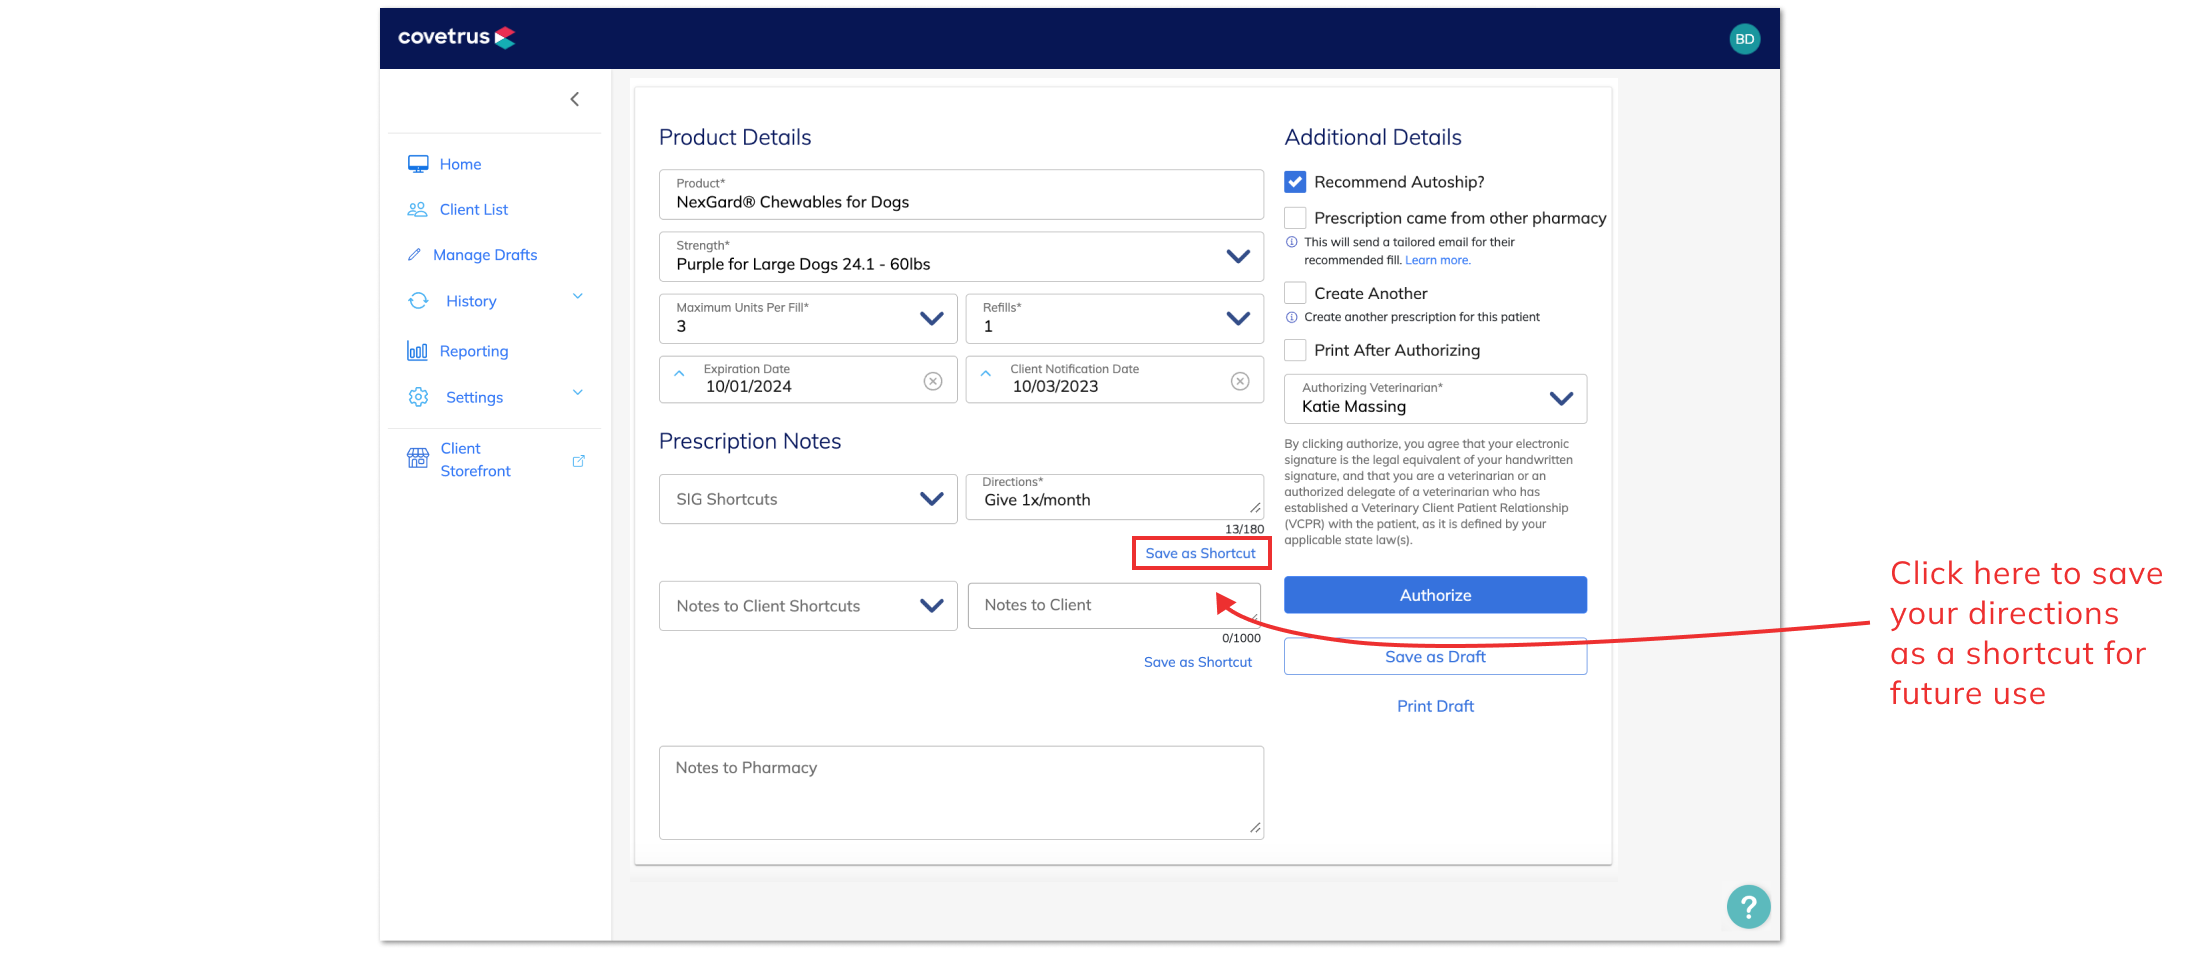Collapse the sidebar with the back chevron
The image size is (2200, 958).
[575, 99]
